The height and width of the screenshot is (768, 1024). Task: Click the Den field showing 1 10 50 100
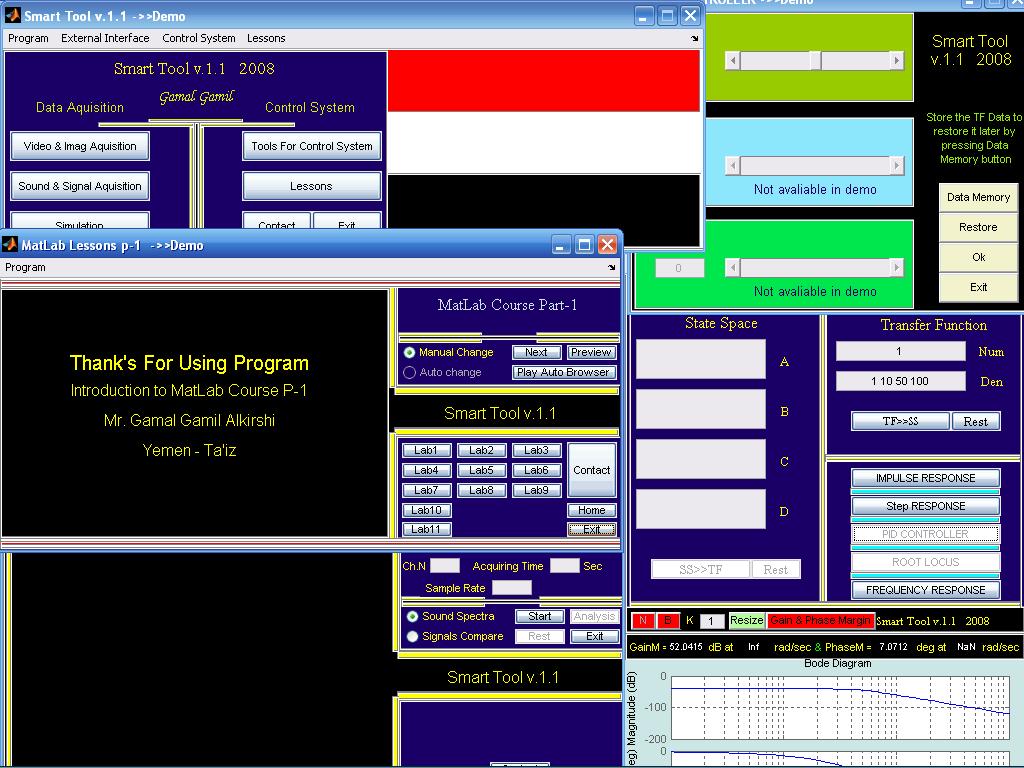coord(900,381)
